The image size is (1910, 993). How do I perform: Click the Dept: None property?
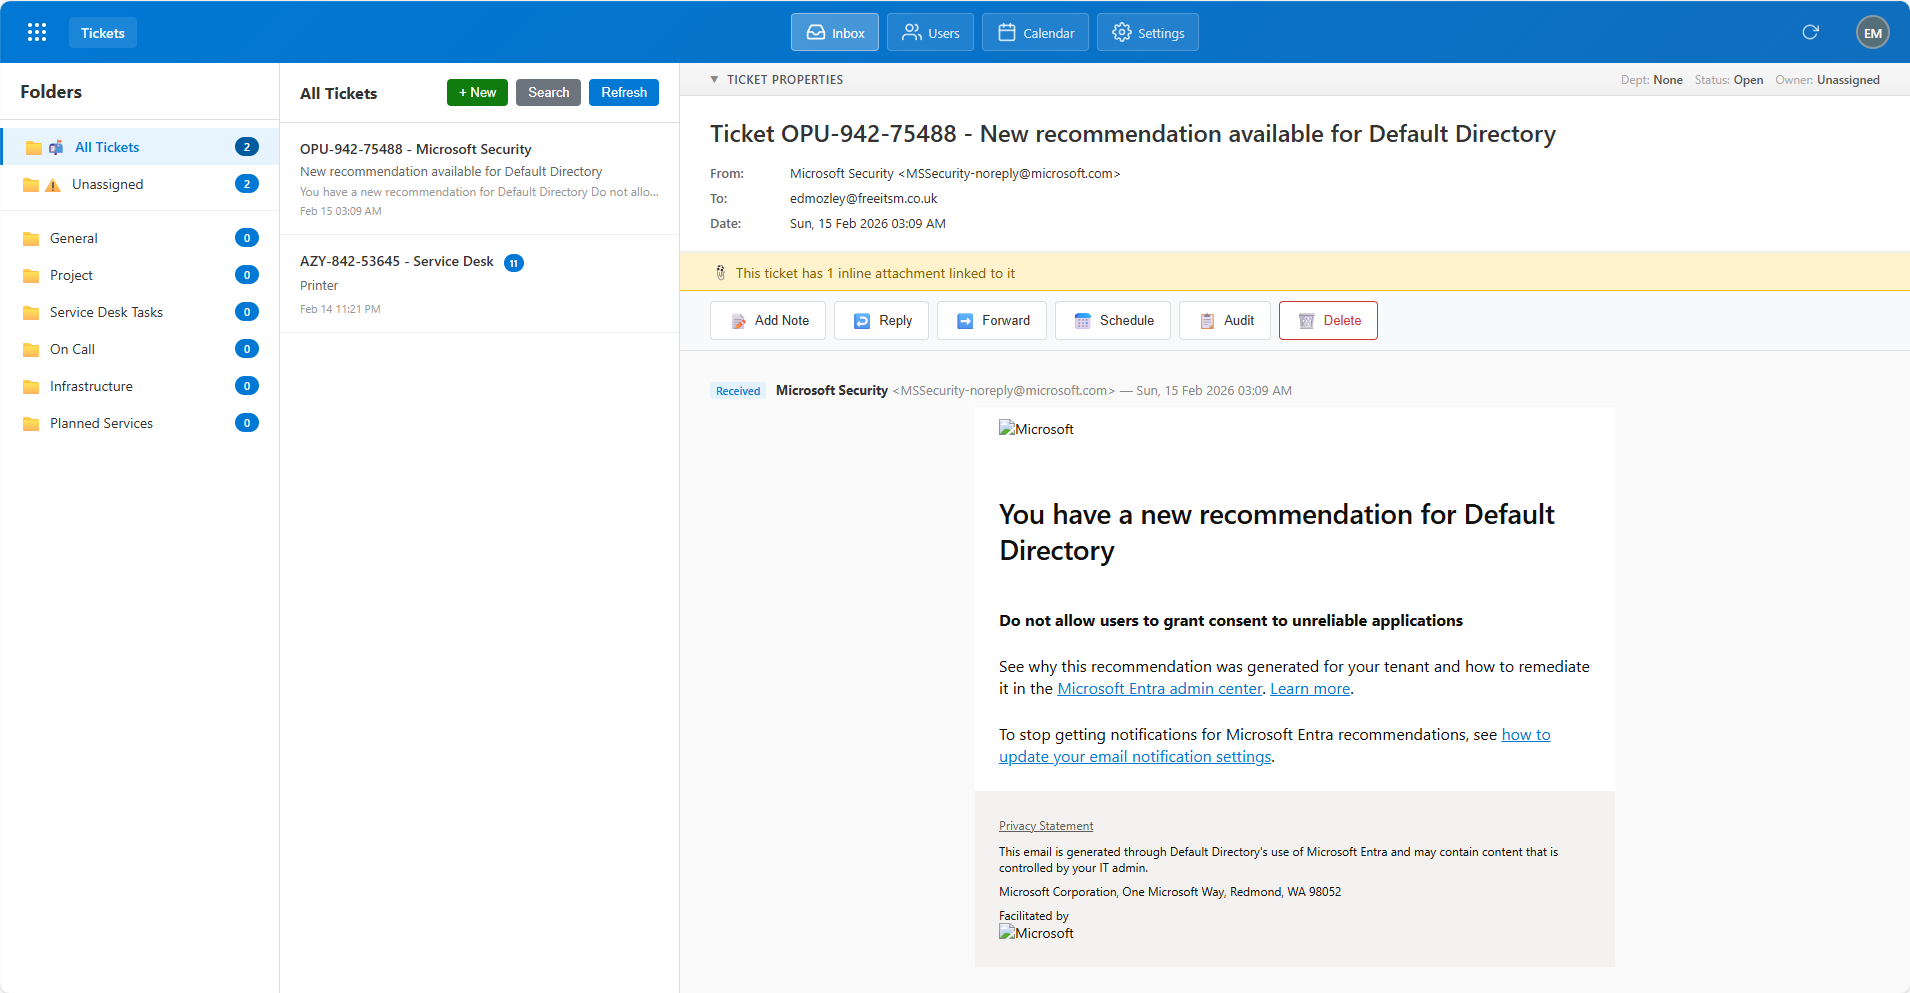[1651, 80]
